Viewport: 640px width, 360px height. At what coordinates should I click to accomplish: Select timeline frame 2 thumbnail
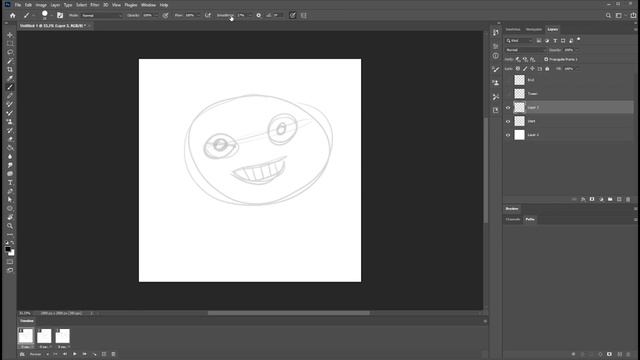[44, 336]
